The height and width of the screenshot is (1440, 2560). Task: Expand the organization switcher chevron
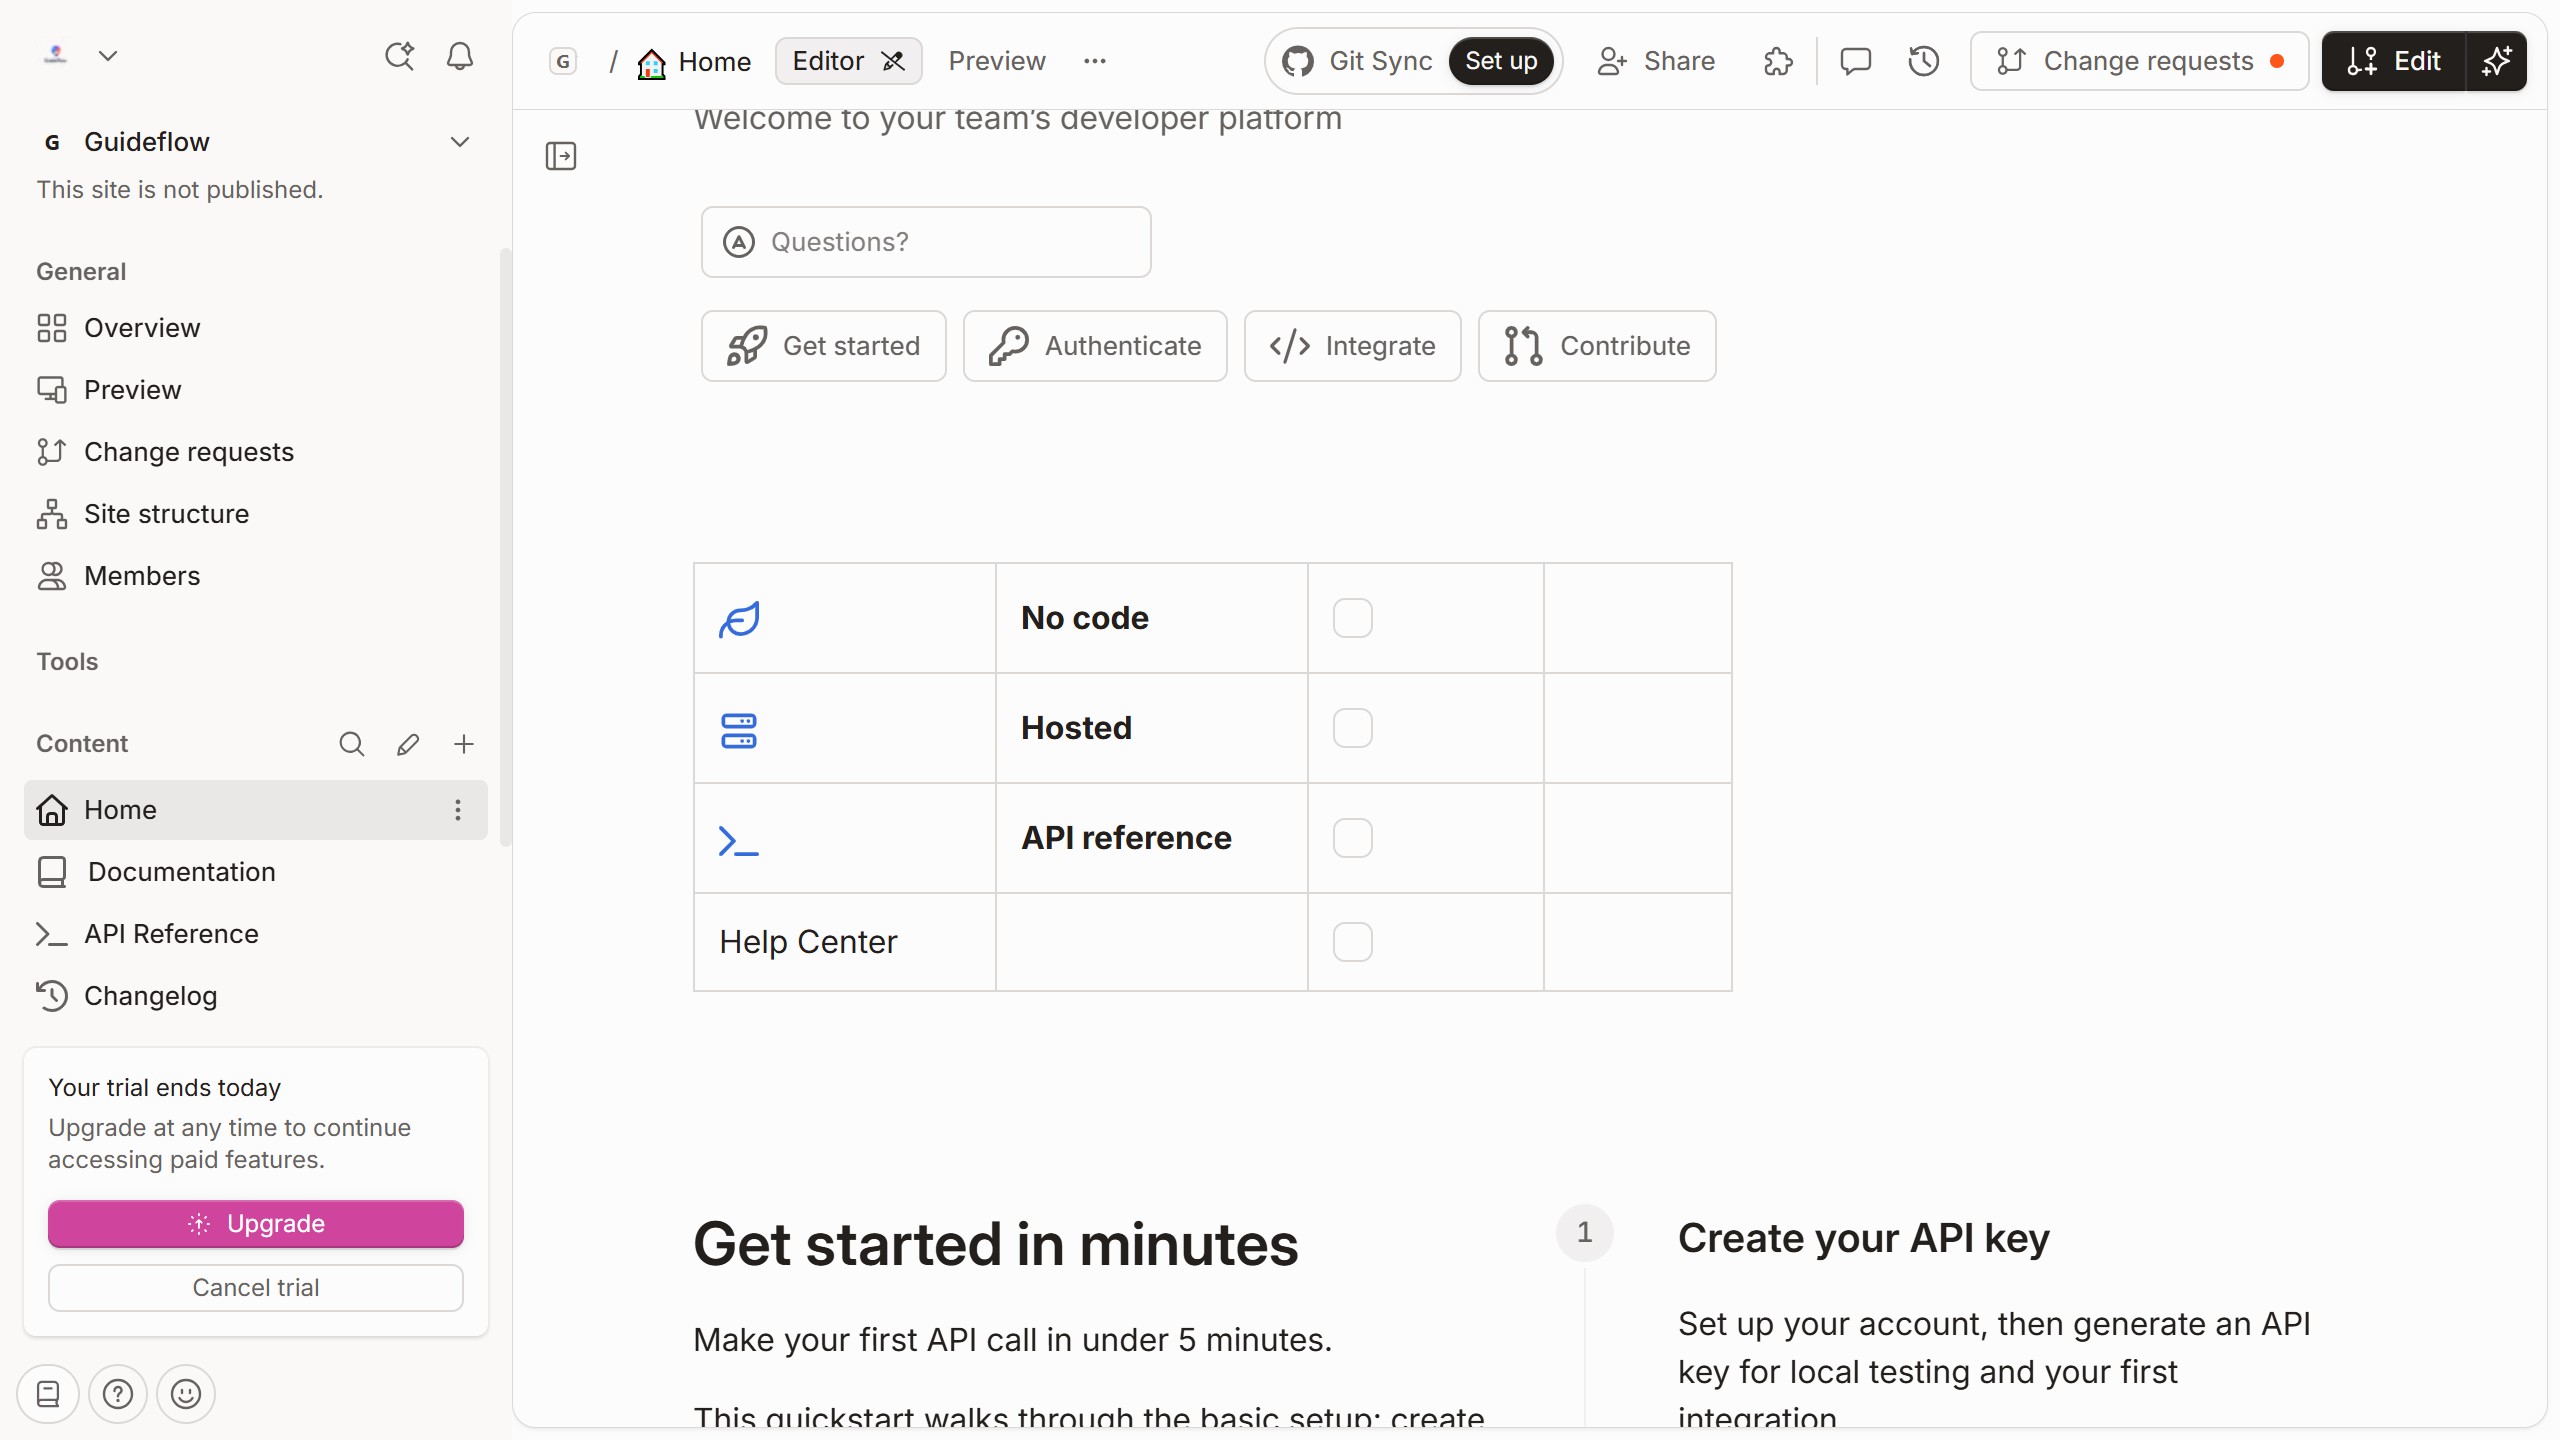pyautogui.click(x=108, y=56)
